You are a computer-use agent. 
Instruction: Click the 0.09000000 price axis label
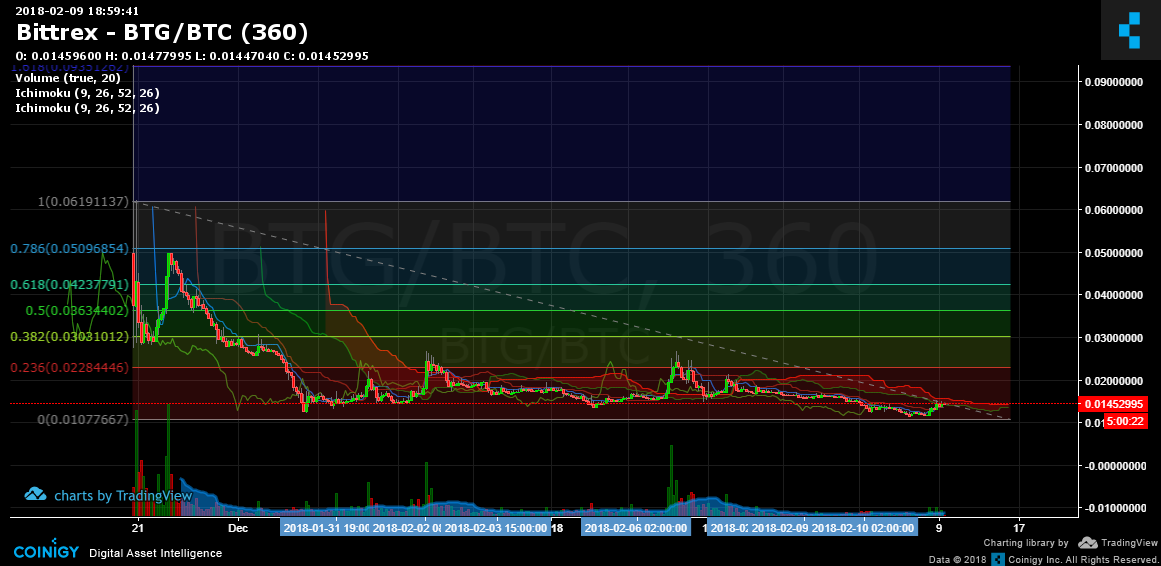coord(1114,82)
